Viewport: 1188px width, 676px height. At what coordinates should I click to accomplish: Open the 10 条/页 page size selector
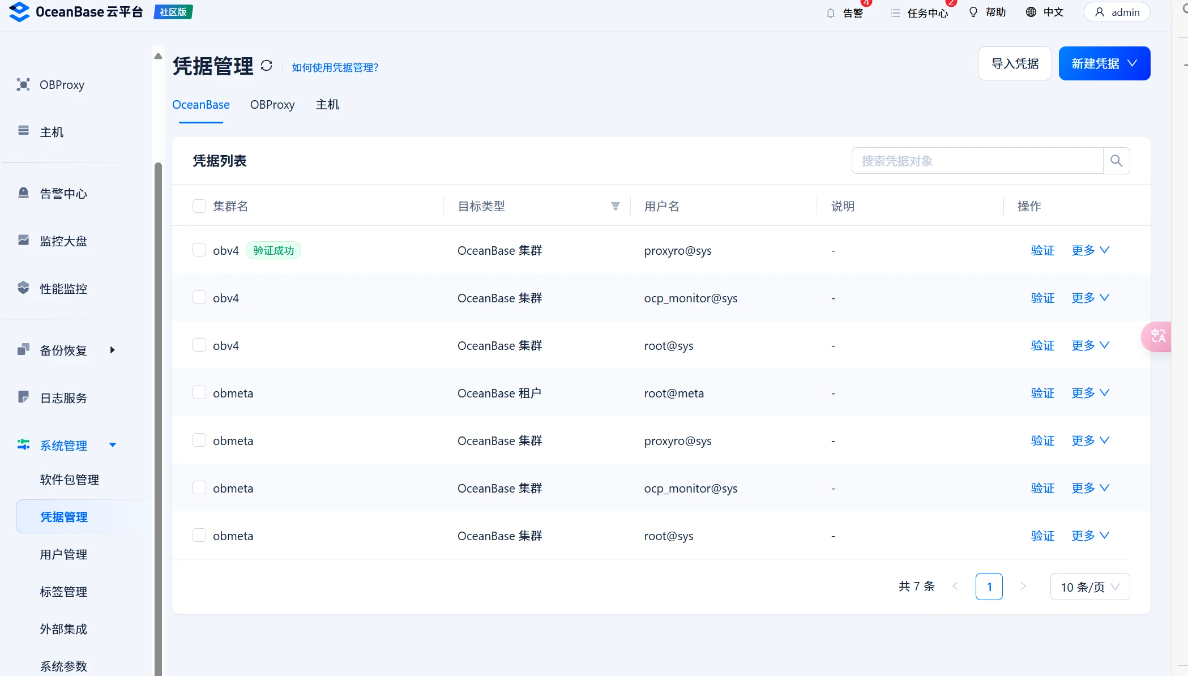pyautogui.click(x=1089, y=587)
